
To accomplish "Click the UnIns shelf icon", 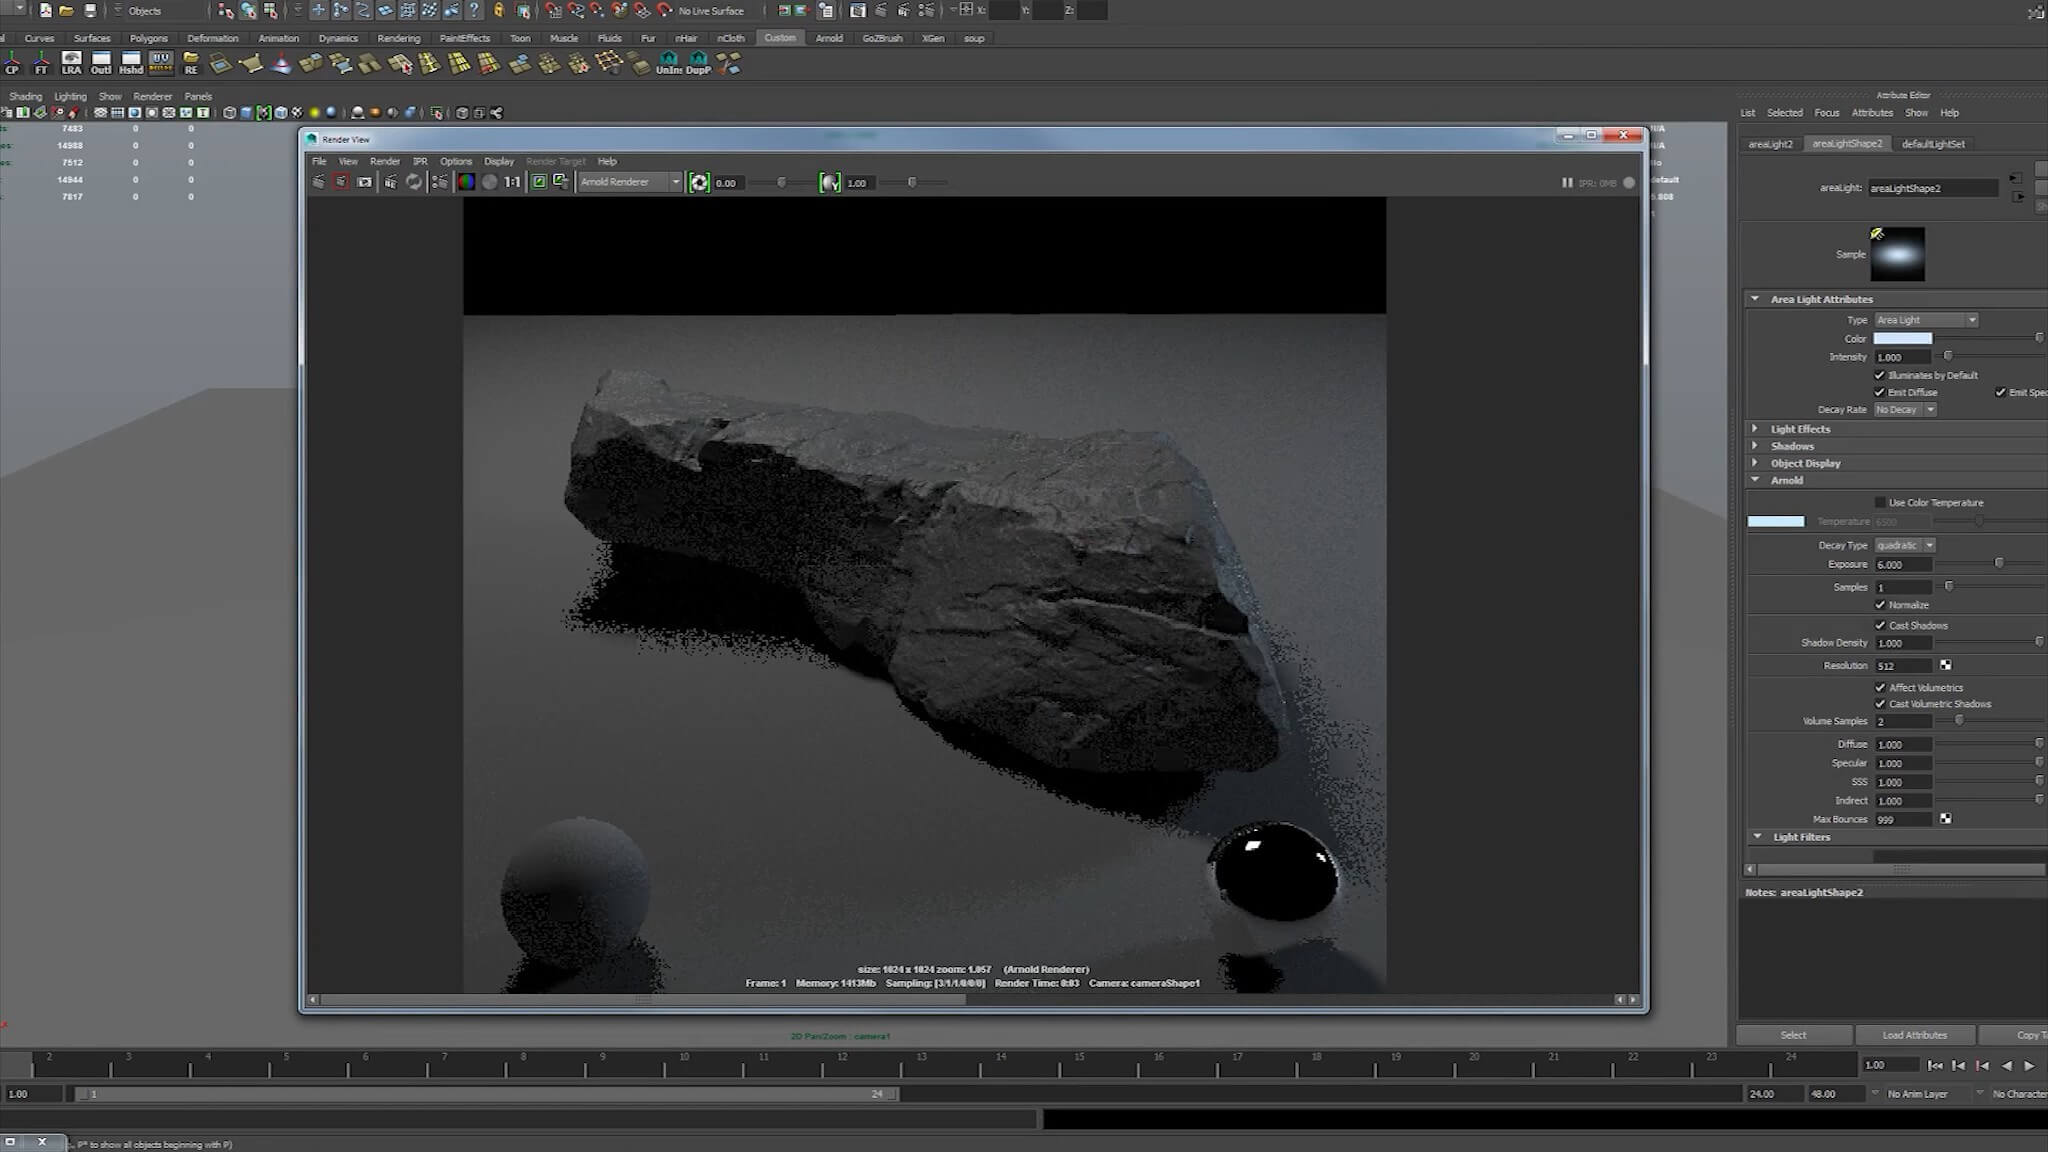I will pos(668,64).
